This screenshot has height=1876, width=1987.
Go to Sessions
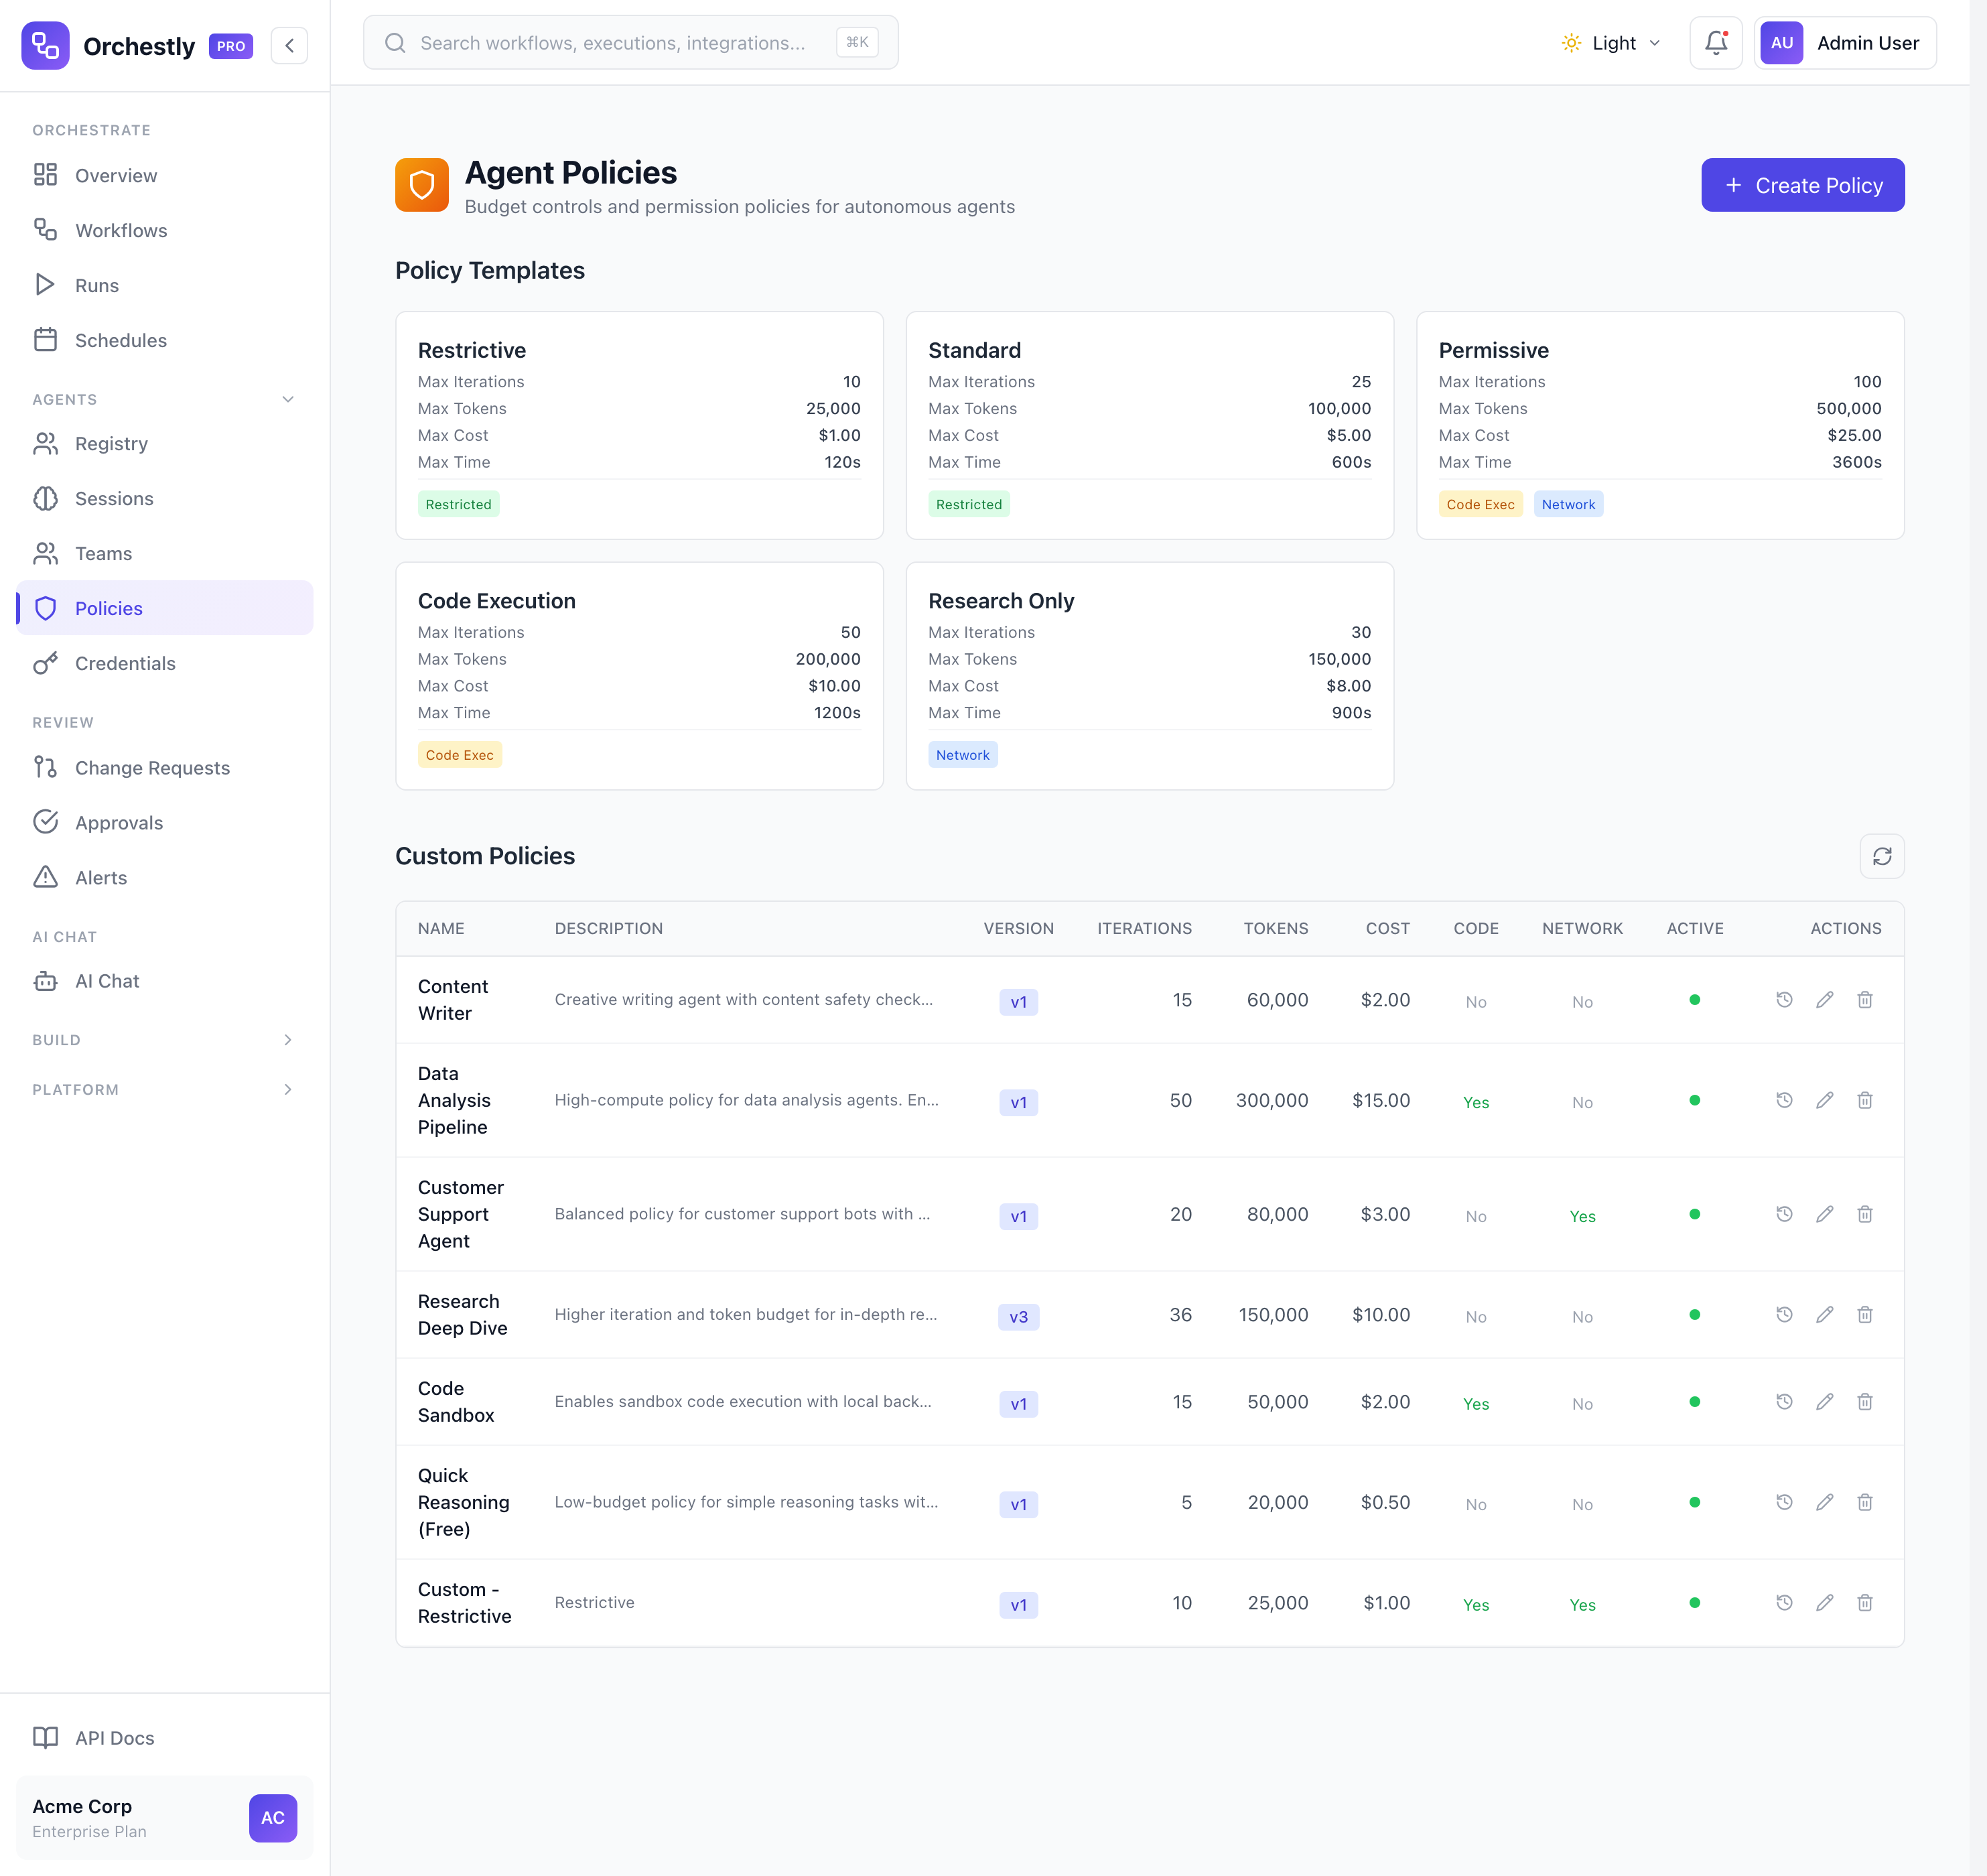tap(165, 498)
